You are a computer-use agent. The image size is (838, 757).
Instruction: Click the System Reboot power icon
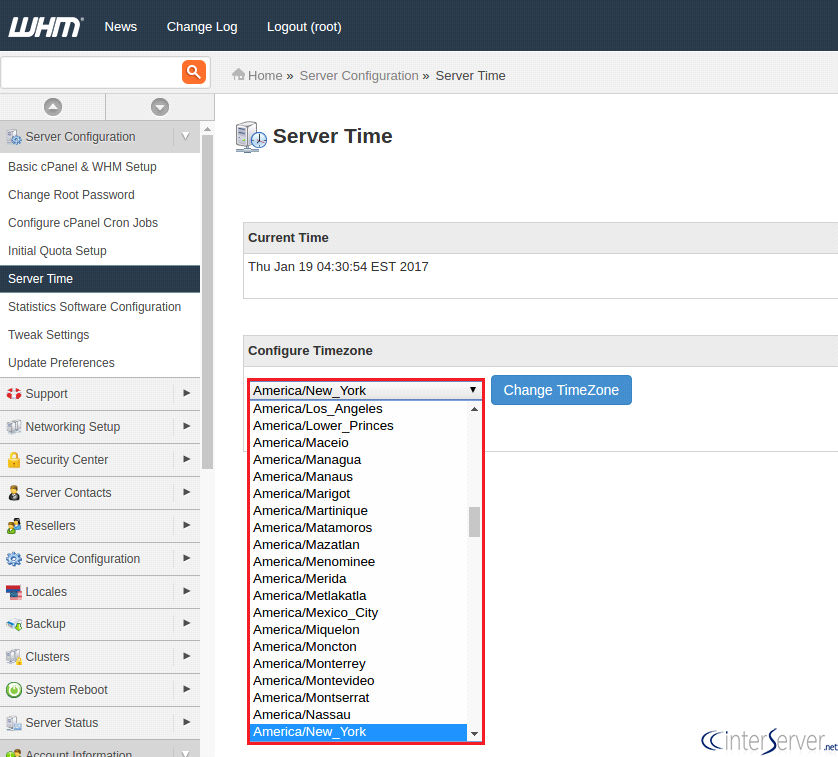click(12, 690)
